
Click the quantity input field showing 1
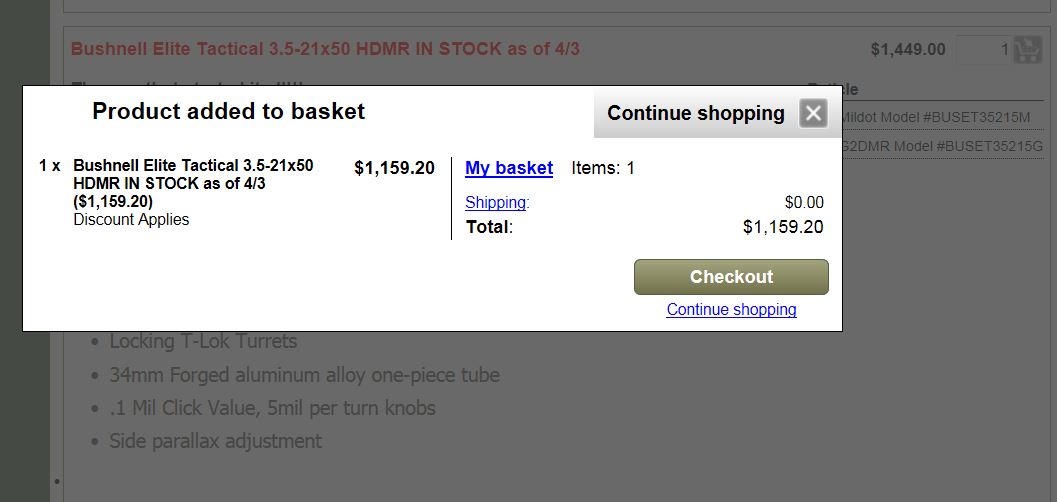[x=983, y=50]
